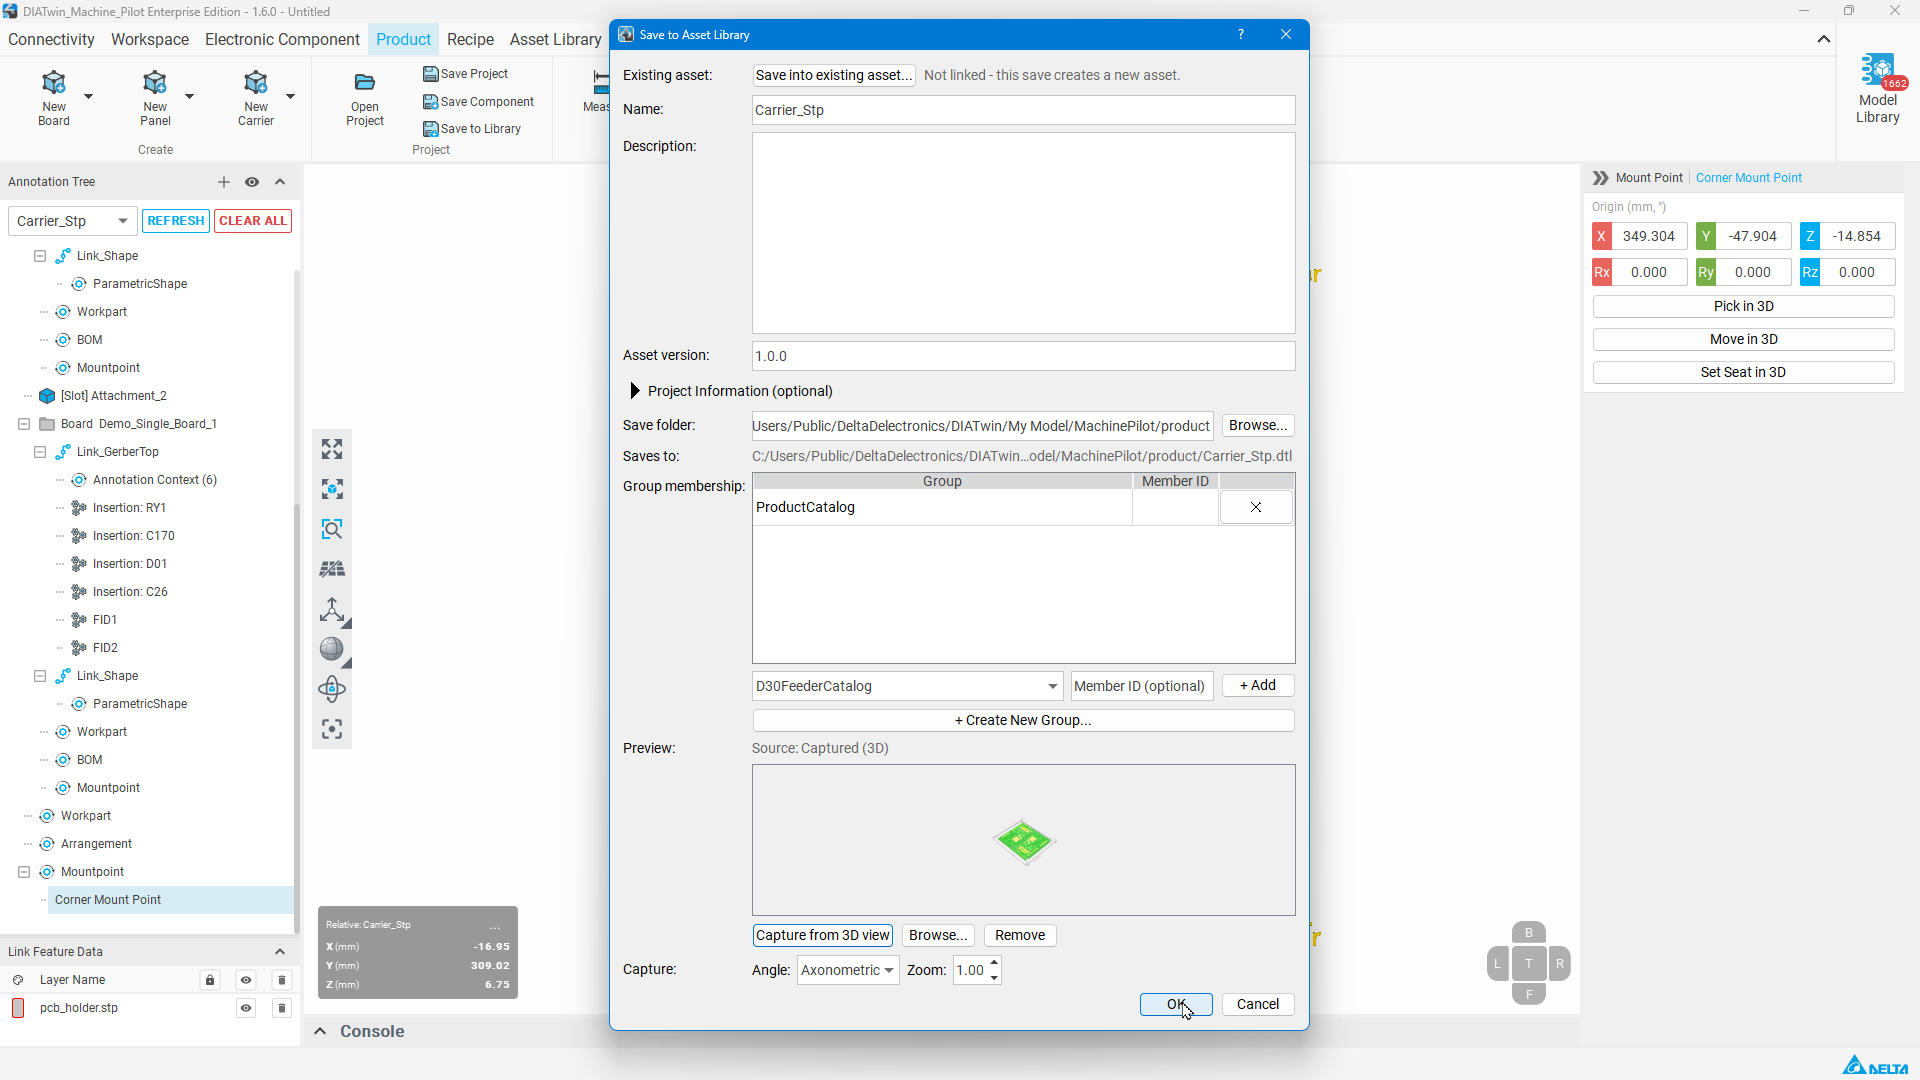Image resolution: width=1920 pixels, height=1080 pixels.
Task: Select the Left face on the view cube
Action: [x=1497, y=964]
